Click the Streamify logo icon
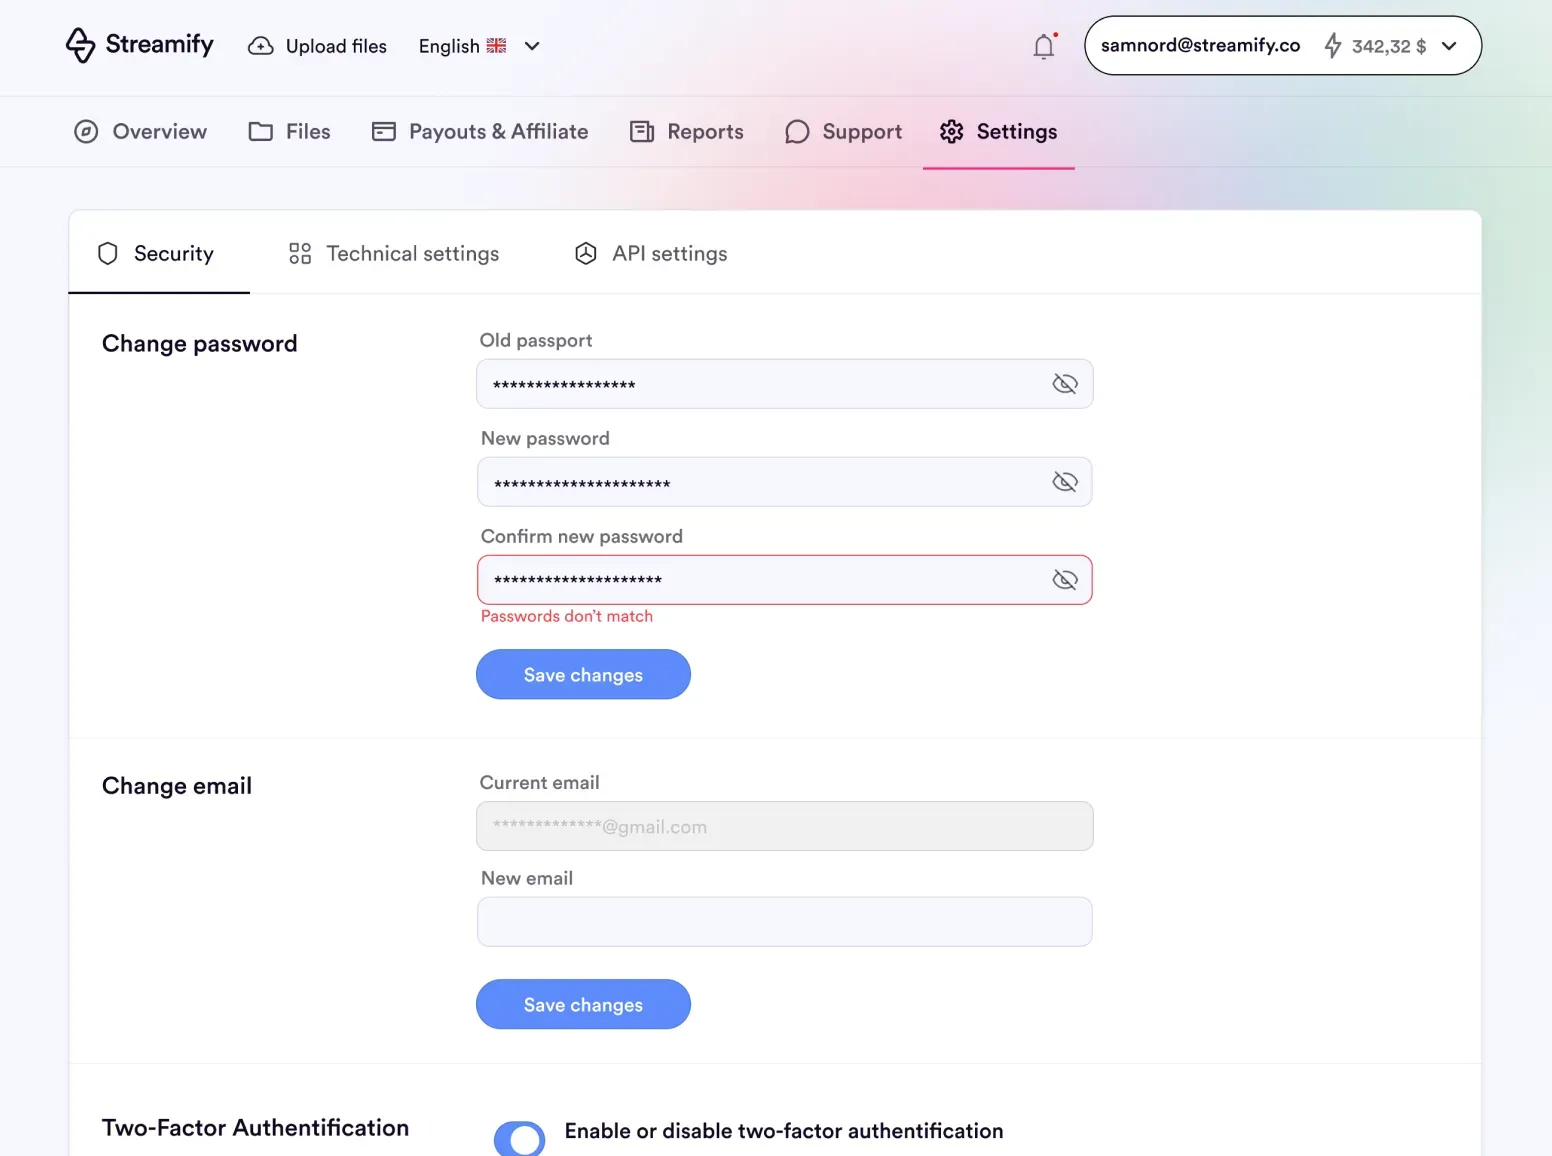 pos(80,45)
